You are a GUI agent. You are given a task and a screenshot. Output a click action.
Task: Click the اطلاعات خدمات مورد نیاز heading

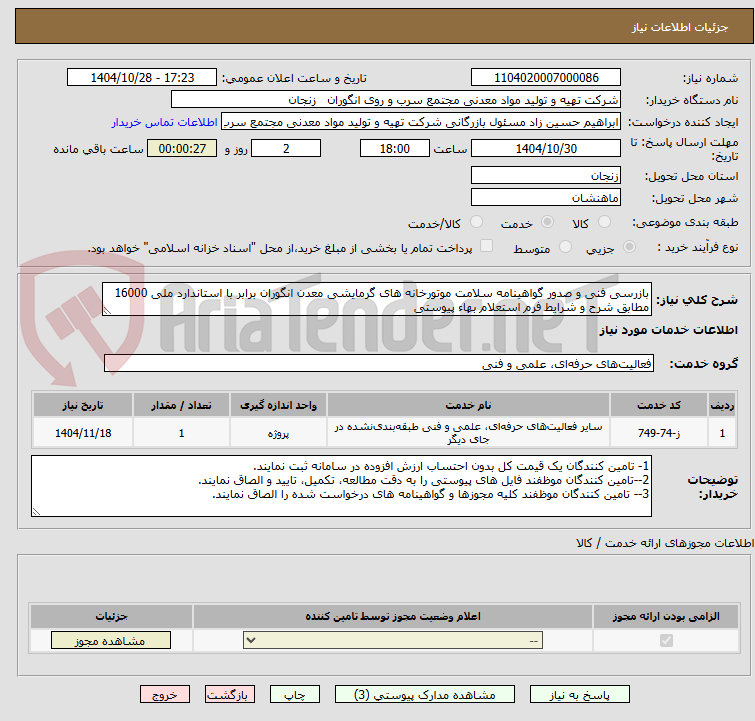pos(668,330)
